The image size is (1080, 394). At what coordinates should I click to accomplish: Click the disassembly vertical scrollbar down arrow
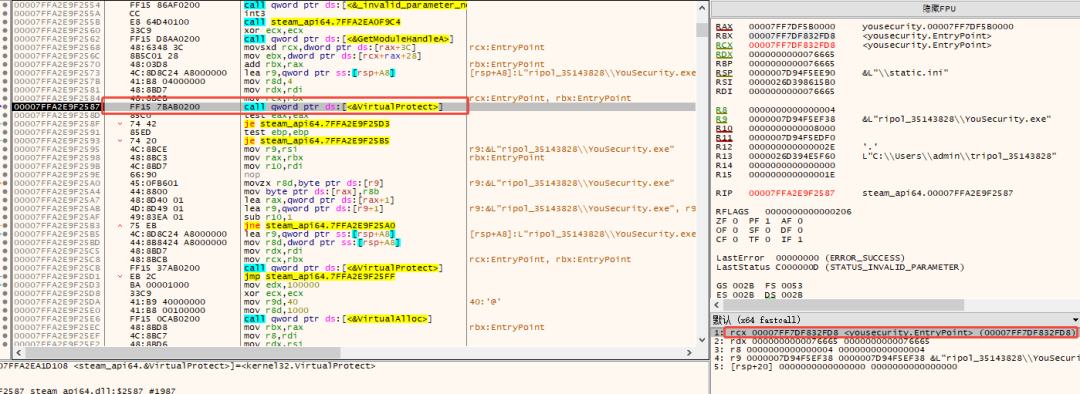[x=702, y=341]
